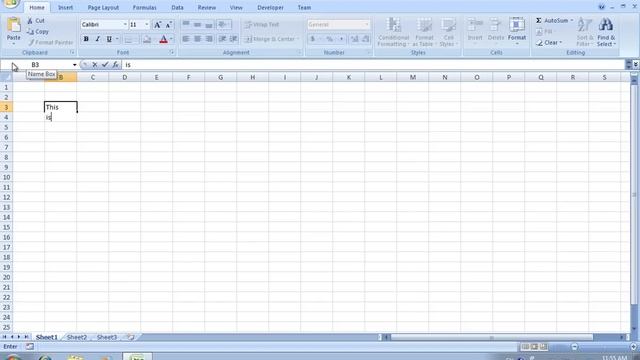Decrease font size with Shrink Font icon

click(169, 24)
